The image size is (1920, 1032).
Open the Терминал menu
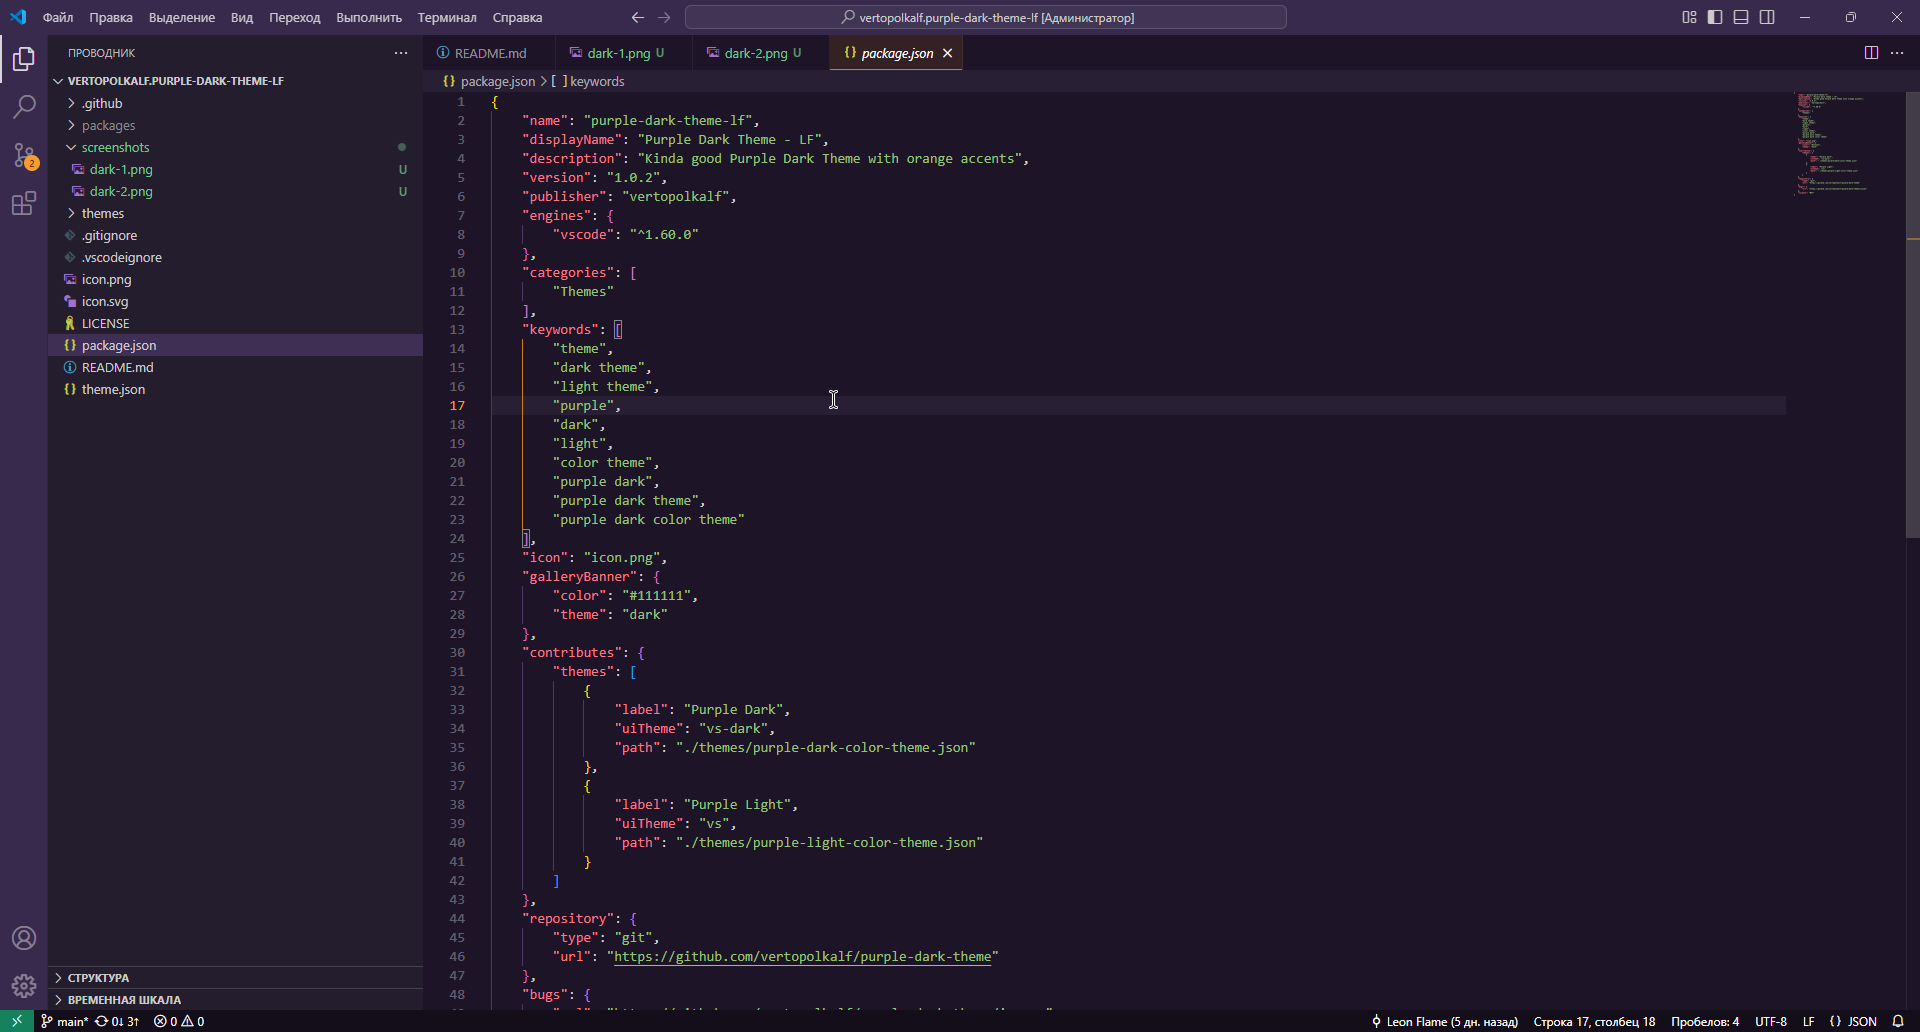point(447,17)
